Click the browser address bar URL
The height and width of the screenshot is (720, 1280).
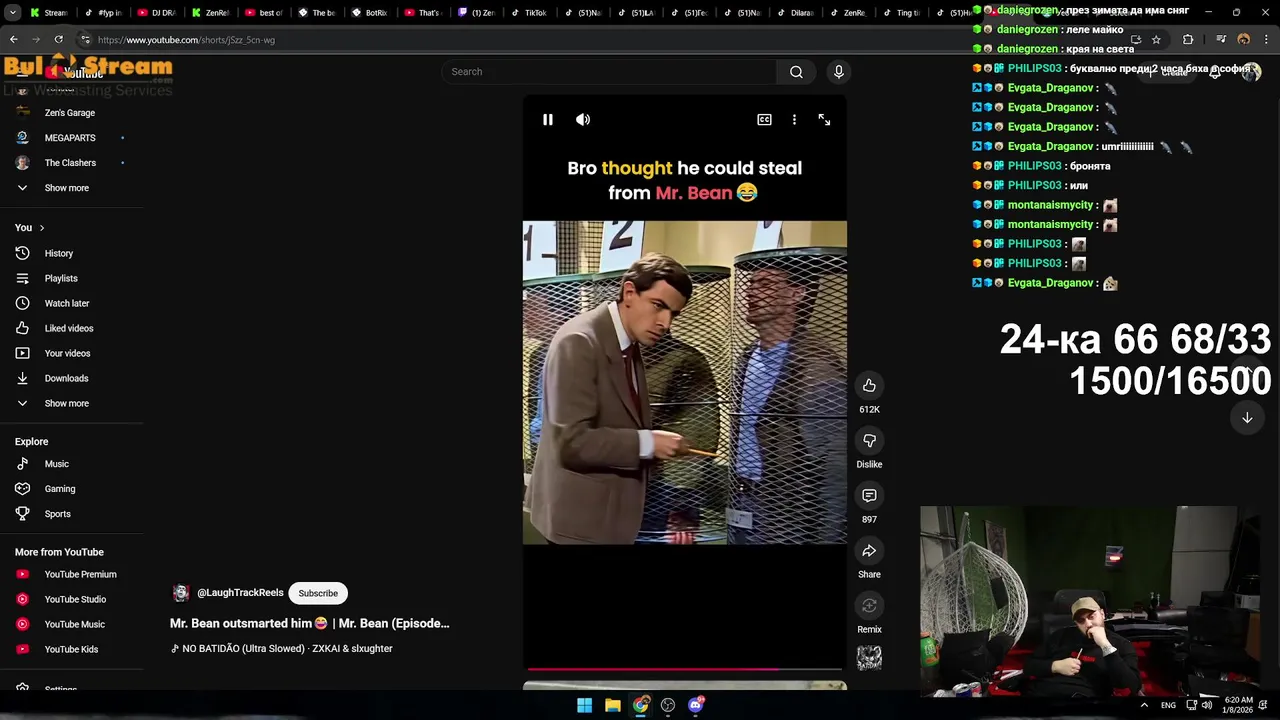coord(187,40)
